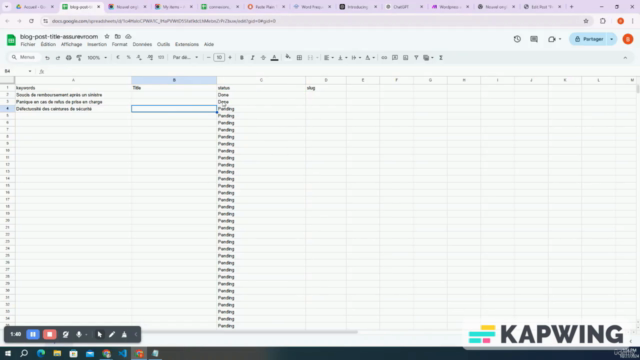Collapse the toolbar with chevron

(x=625, y=58)
